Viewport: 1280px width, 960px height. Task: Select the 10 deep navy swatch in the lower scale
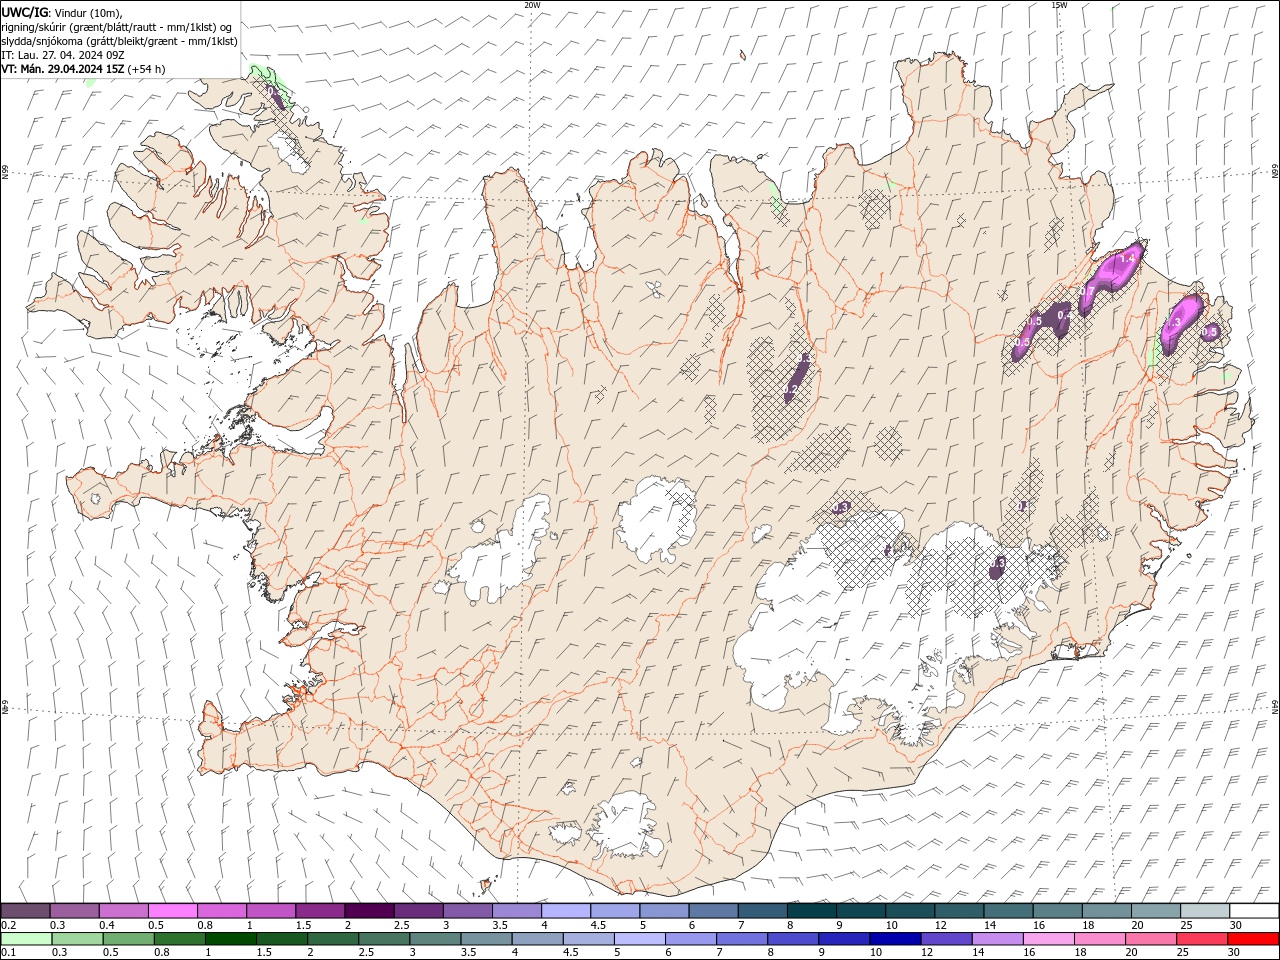pyautogui.click(x=894, y=939)
